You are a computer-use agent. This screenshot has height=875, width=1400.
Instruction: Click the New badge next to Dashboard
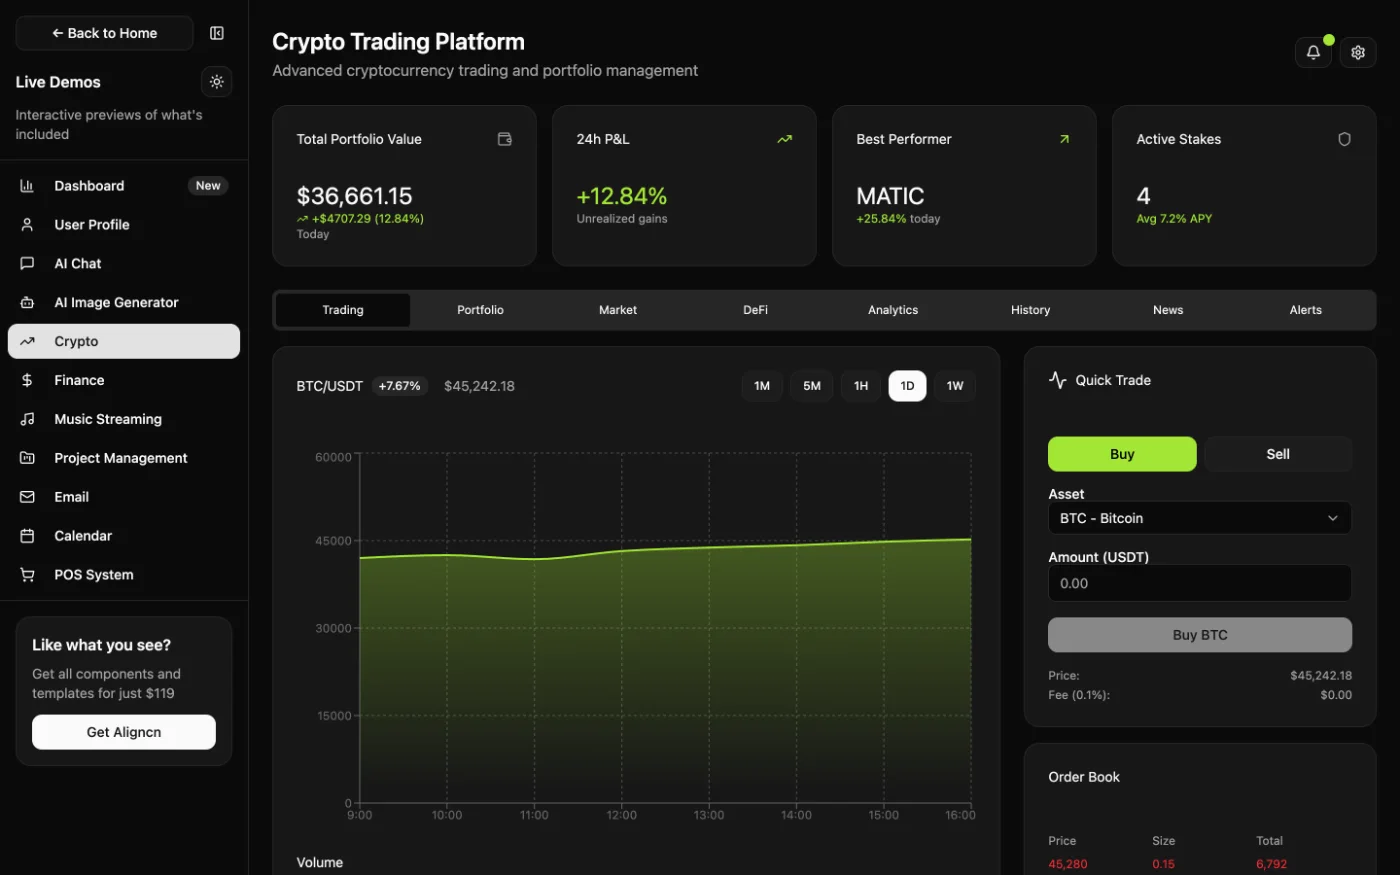[x=208, y=186]
